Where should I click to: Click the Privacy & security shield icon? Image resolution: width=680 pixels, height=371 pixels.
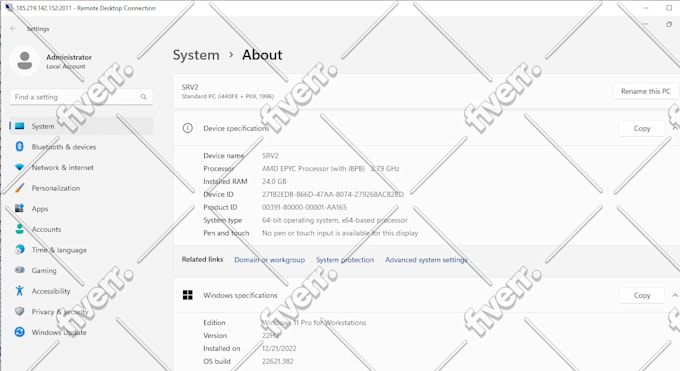[x=20, y=311]
